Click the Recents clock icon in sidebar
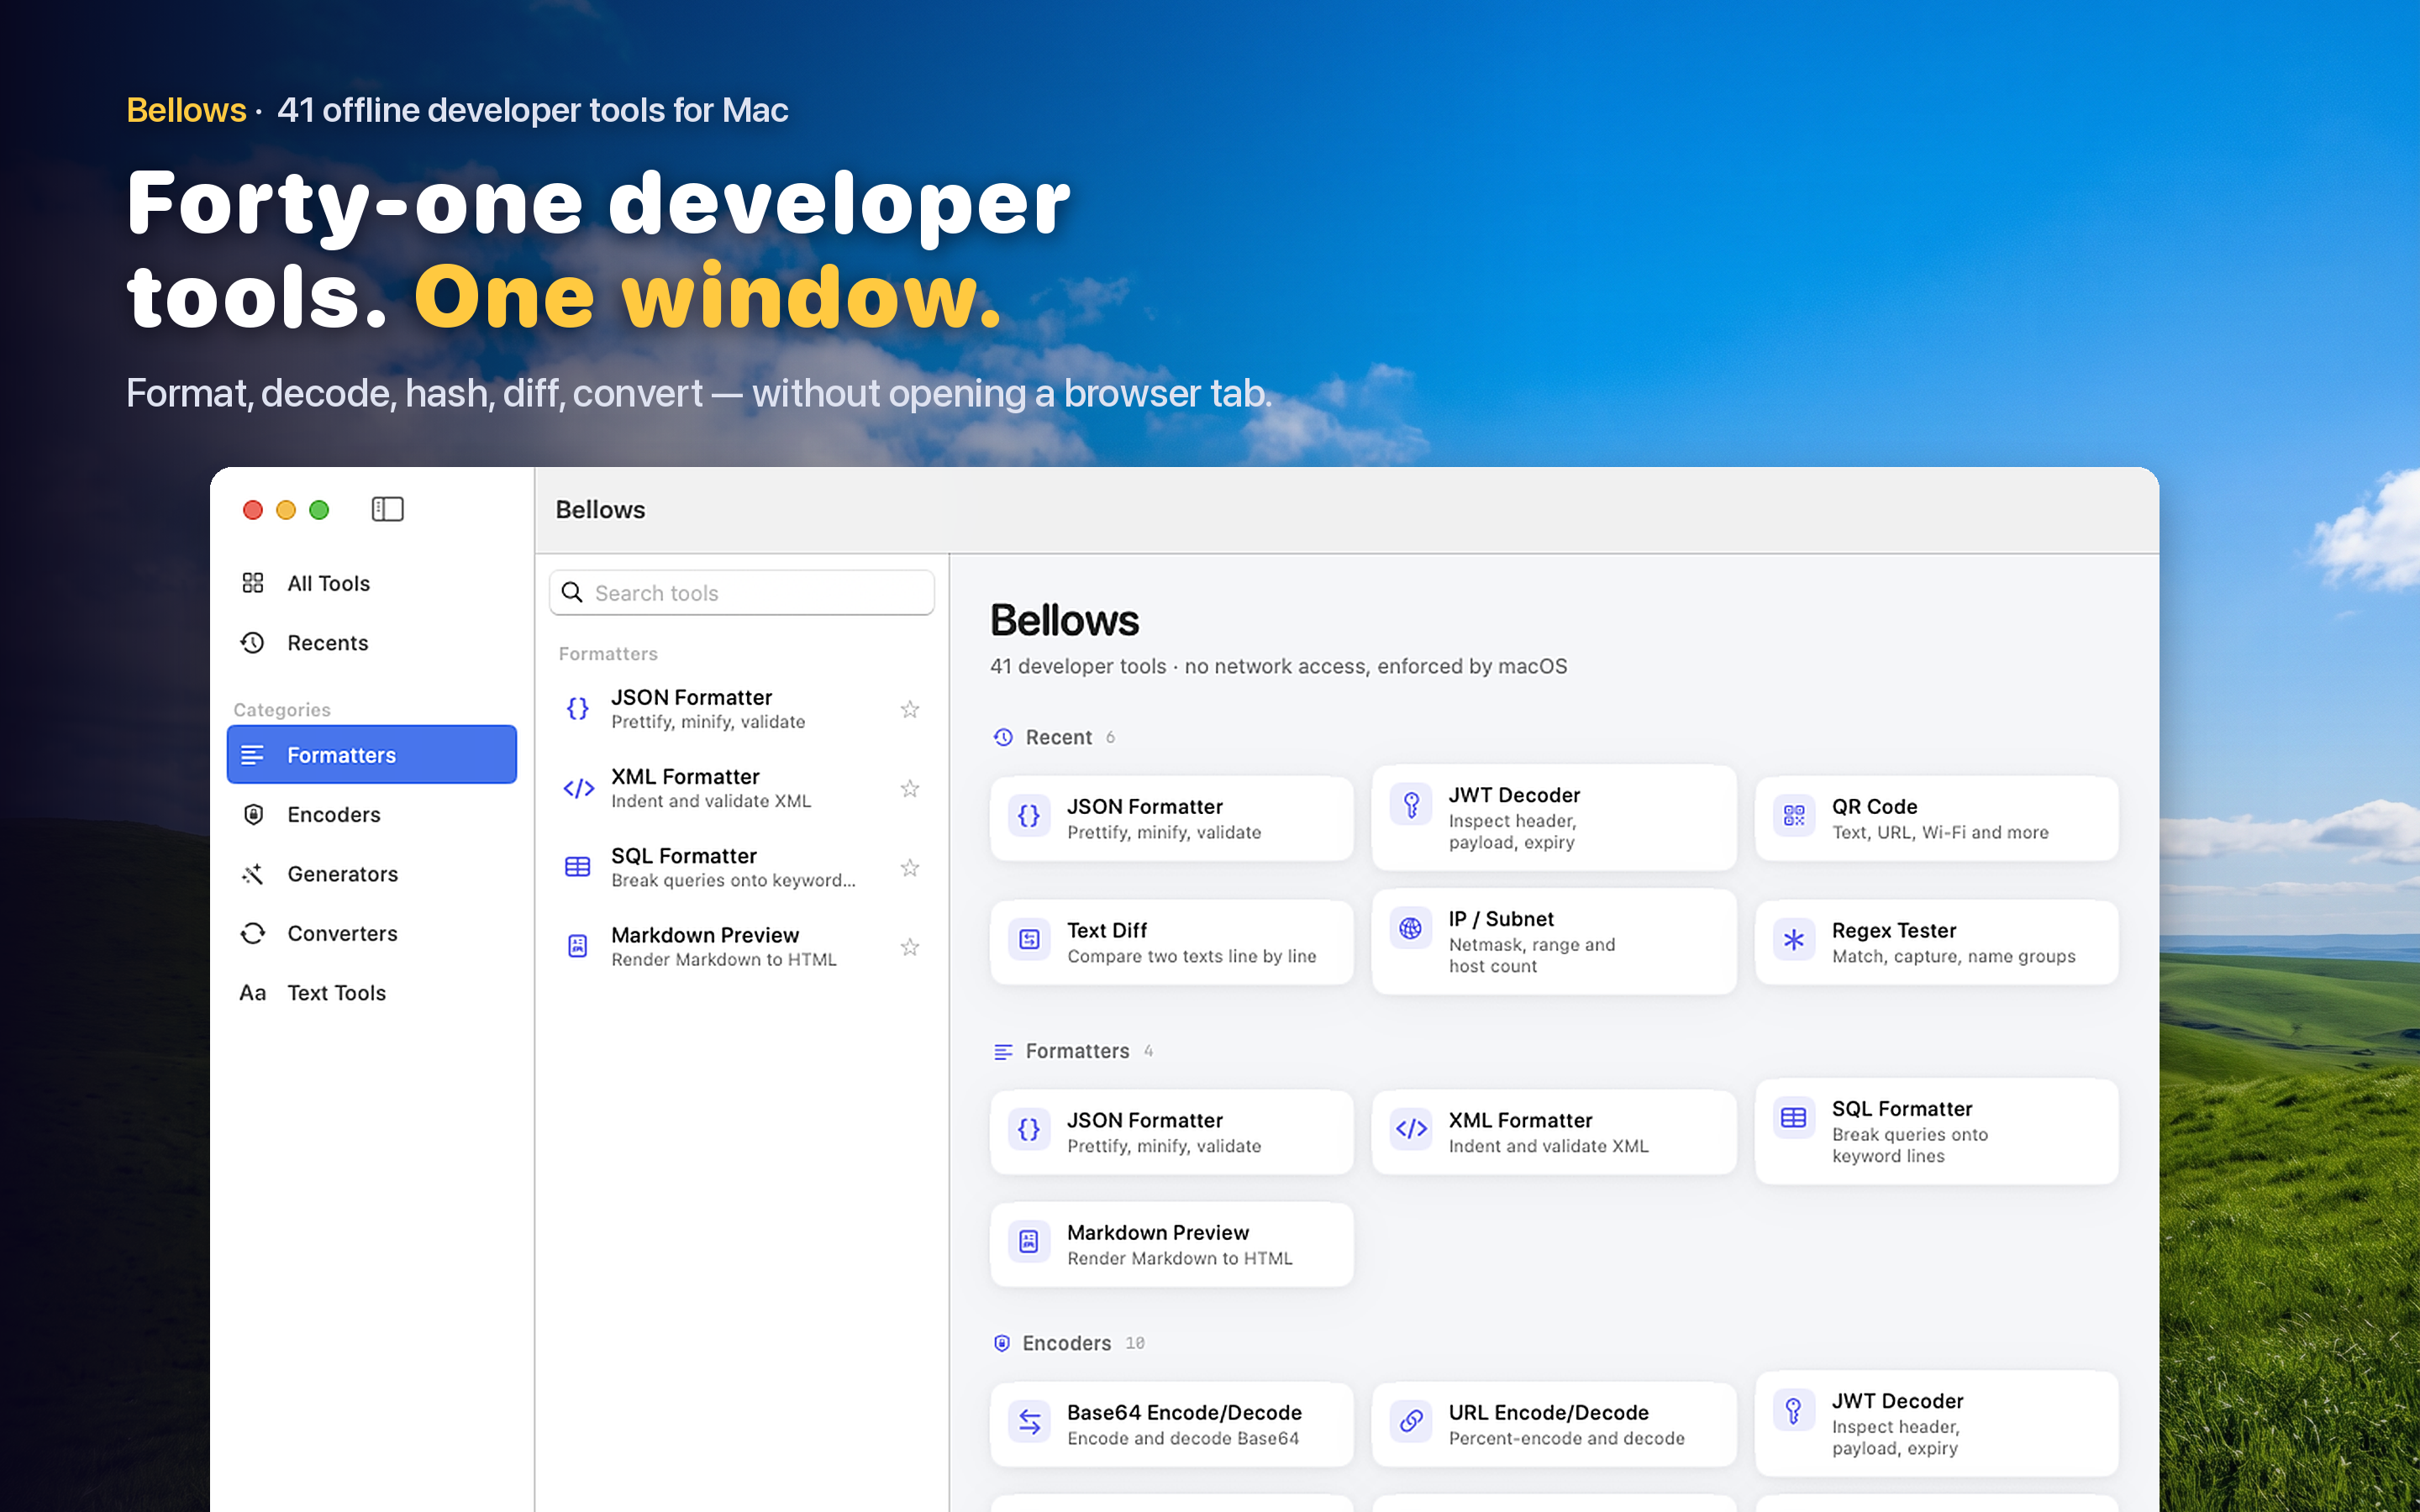Screen dimensions: 2420x1512 pyautogui.click(x=253, y=643)
